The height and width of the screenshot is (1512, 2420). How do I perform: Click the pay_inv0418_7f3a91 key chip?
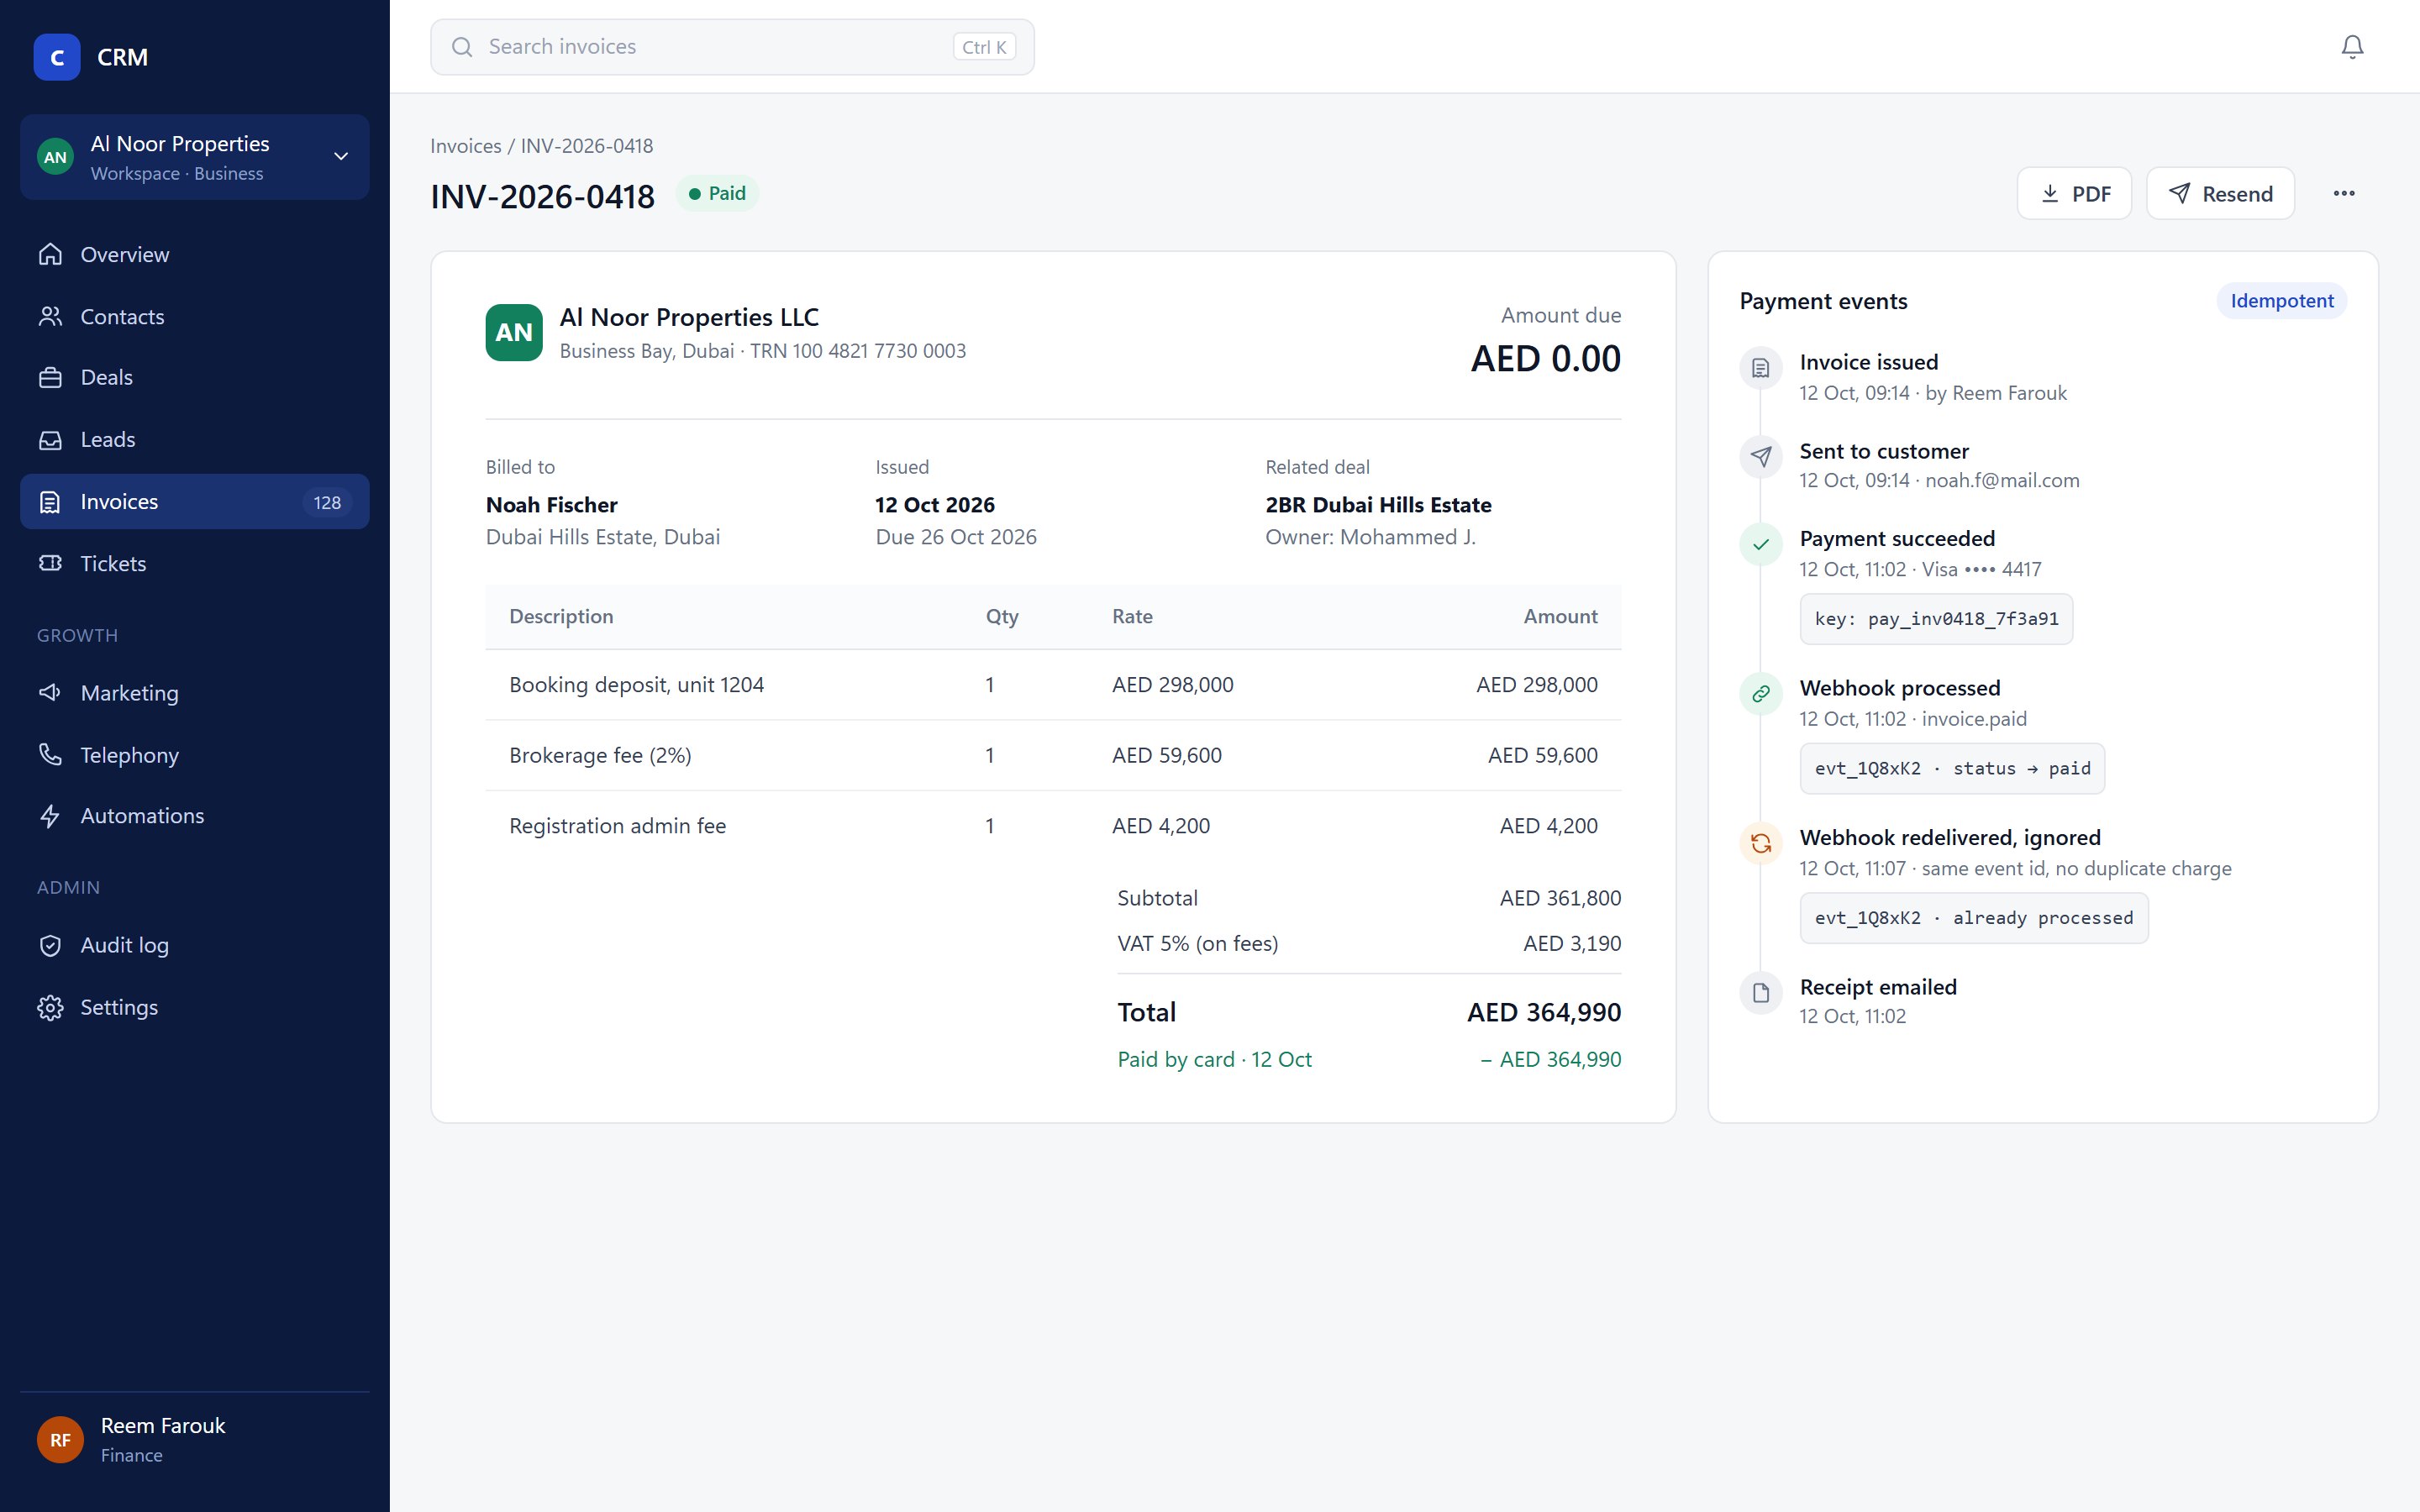tap(1936, 619)
